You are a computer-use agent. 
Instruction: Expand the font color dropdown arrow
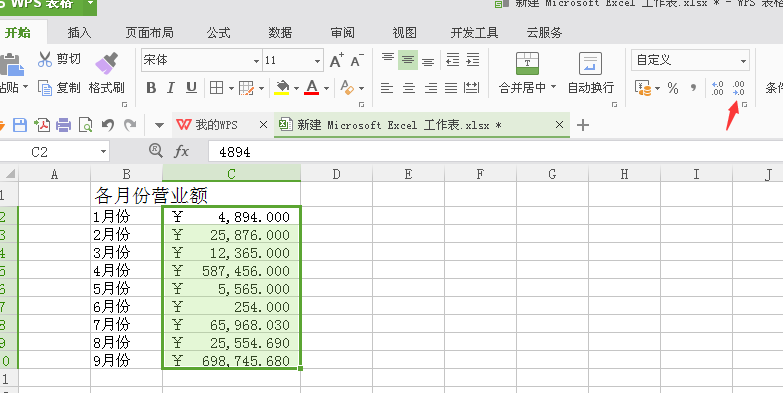pos(327,88)
